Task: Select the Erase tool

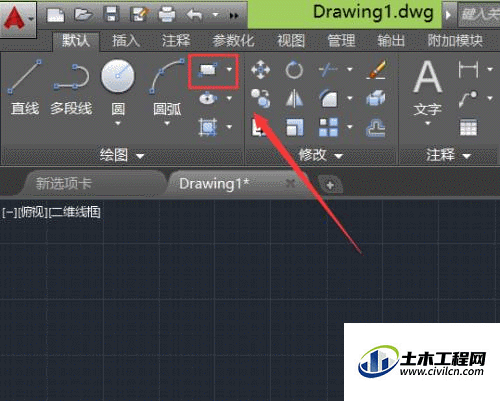Action: (x=377, y=70)
